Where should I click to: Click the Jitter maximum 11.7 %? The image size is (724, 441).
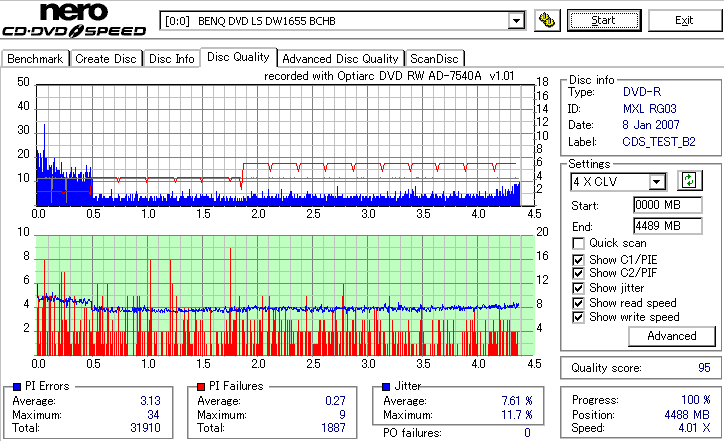[x=517, y=415]
